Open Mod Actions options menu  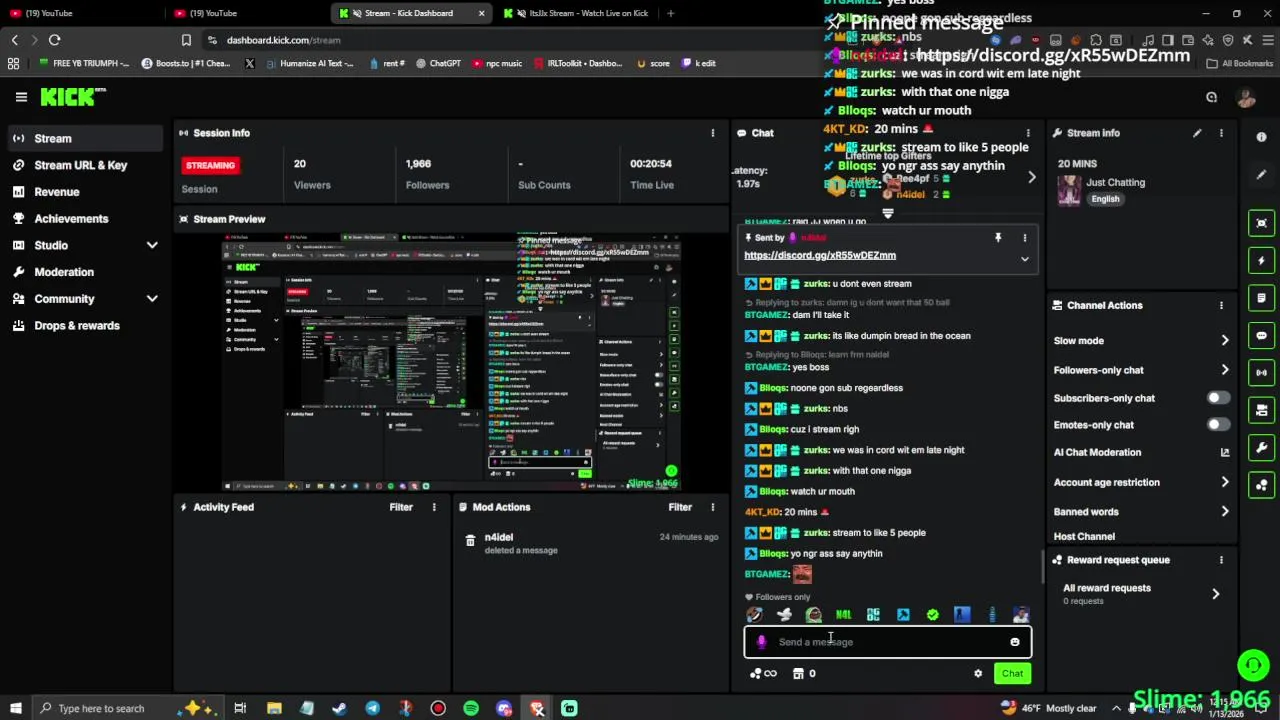click(713, 507)
